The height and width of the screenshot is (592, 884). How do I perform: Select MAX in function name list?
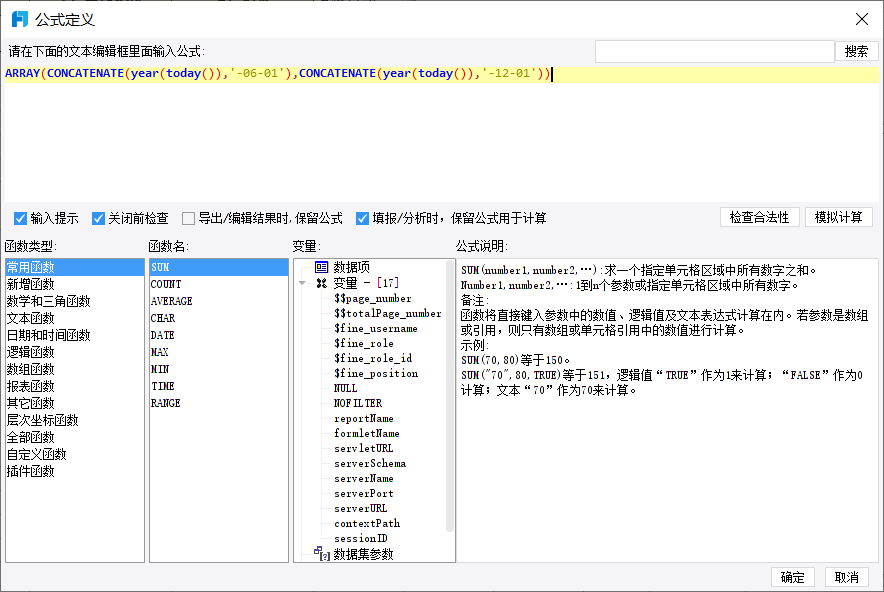[219, 352]
